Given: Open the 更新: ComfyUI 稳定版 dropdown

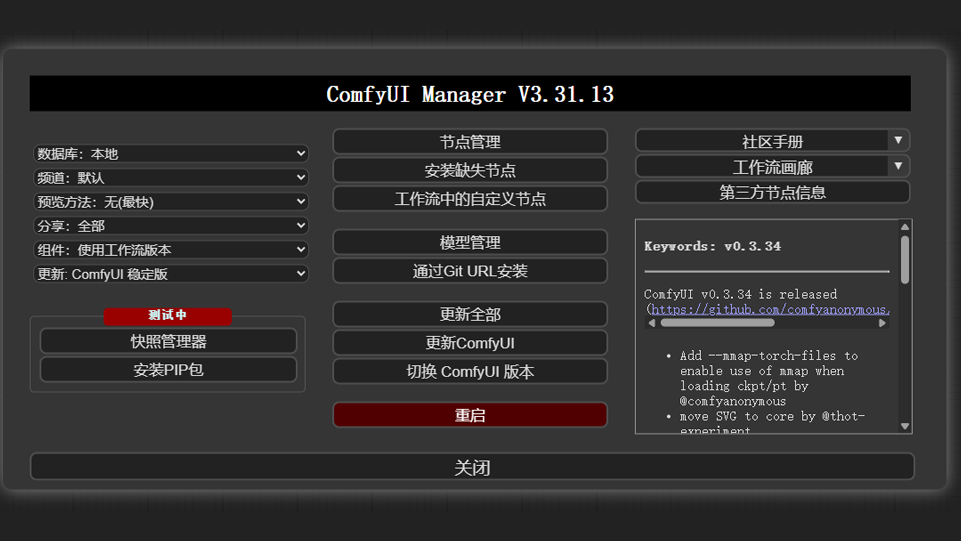Looking at the screenshot, I should pyautogui.click(x=170, y=274).
